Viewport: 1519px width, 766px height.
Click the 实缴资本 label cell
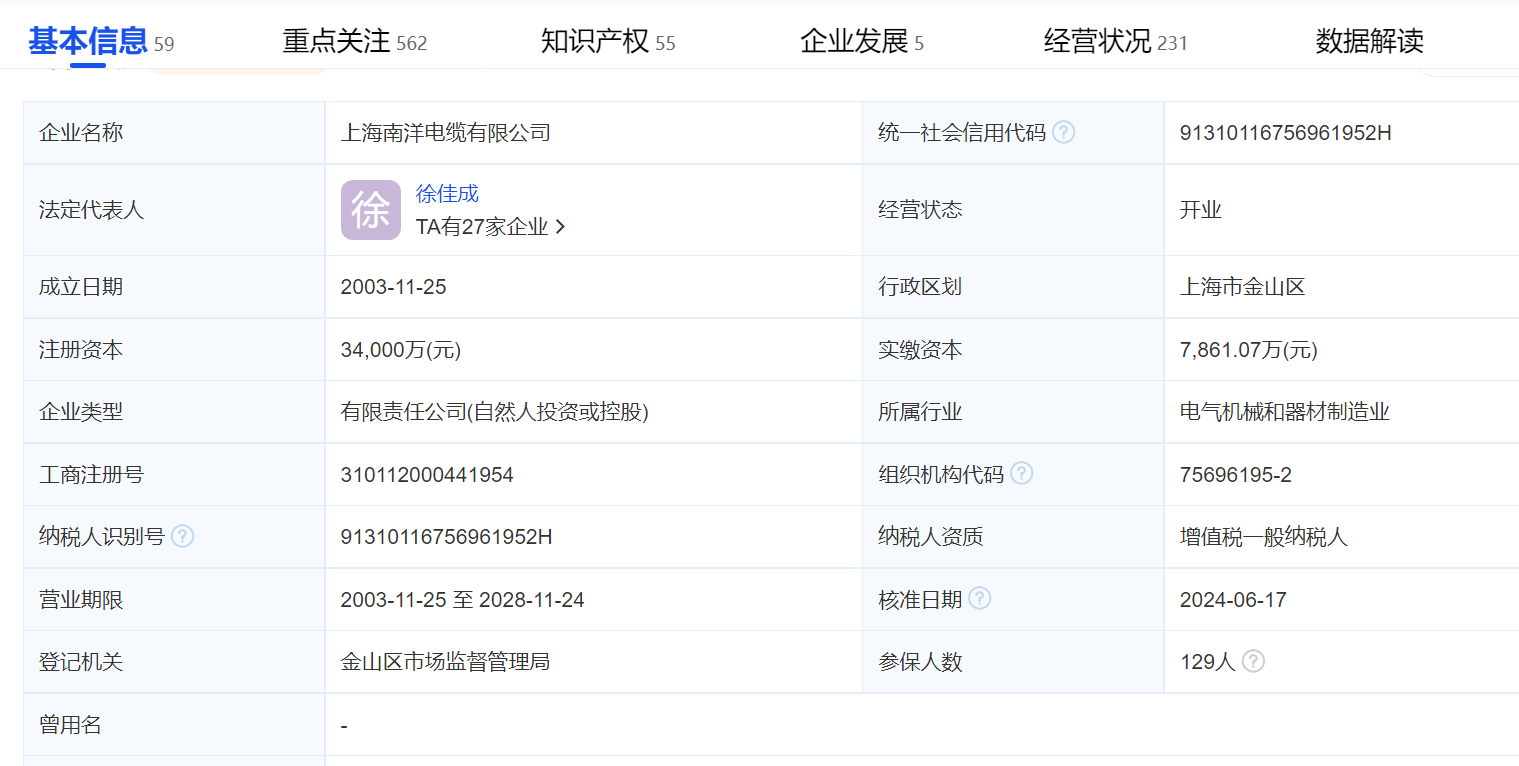[1013, 350]
